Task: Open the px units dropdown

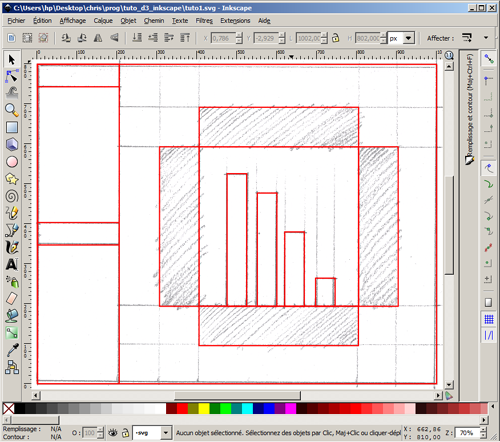Action: 408,38
